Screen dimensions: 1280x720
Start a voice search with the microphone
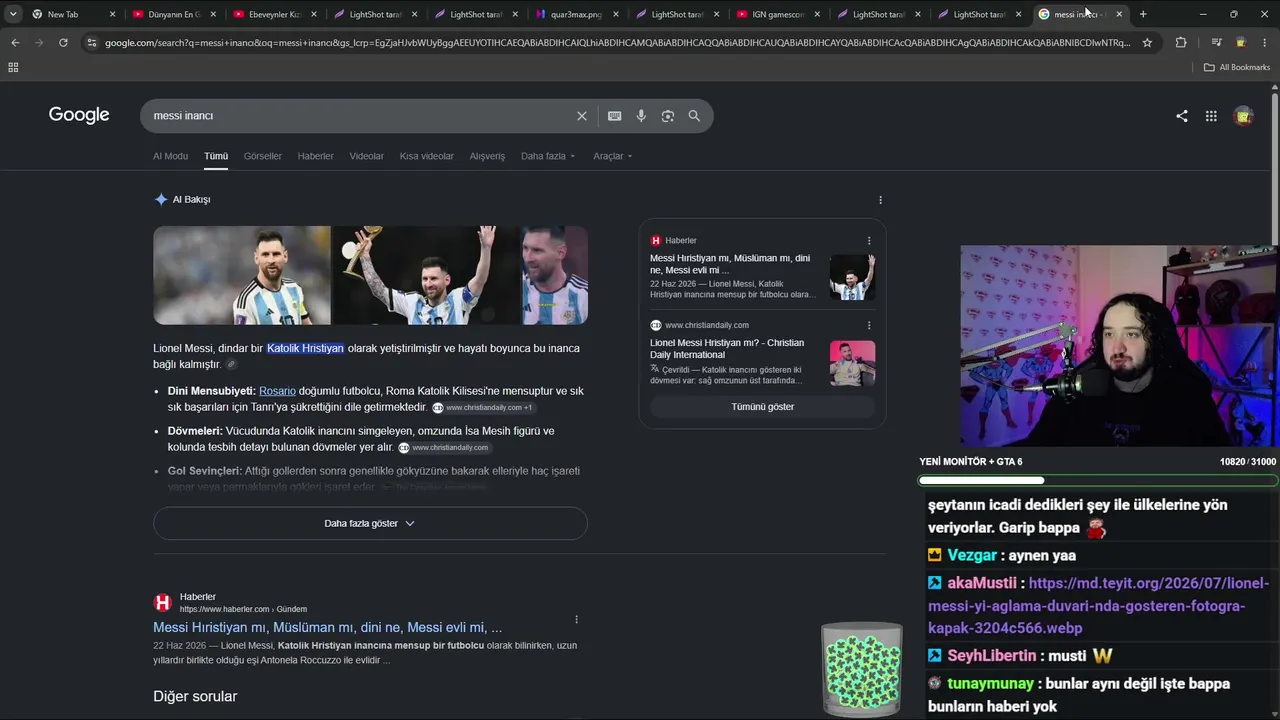641,116
